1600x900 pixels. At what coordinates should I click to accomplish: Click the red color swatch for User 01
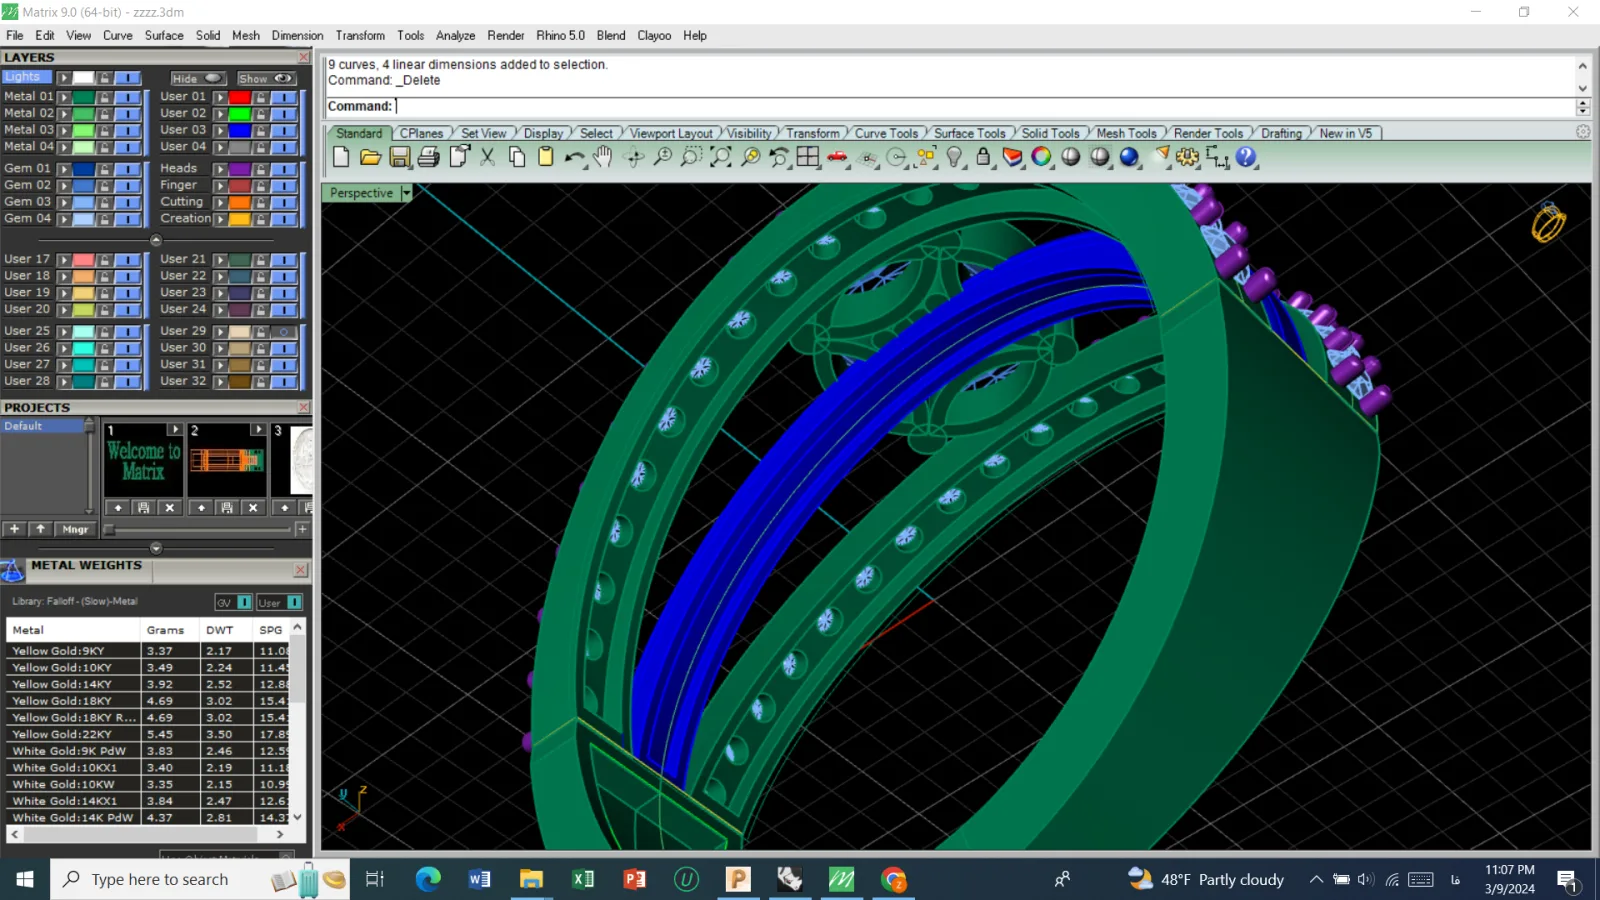point(240,97)
